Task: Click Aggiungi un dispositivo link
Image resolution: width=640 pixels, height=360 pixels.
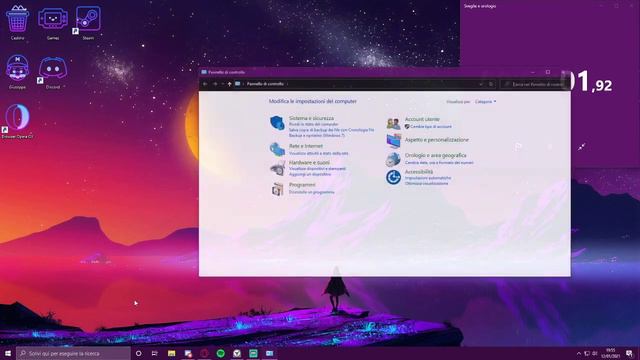Action: pyautogui.click(x=310, y=174)
